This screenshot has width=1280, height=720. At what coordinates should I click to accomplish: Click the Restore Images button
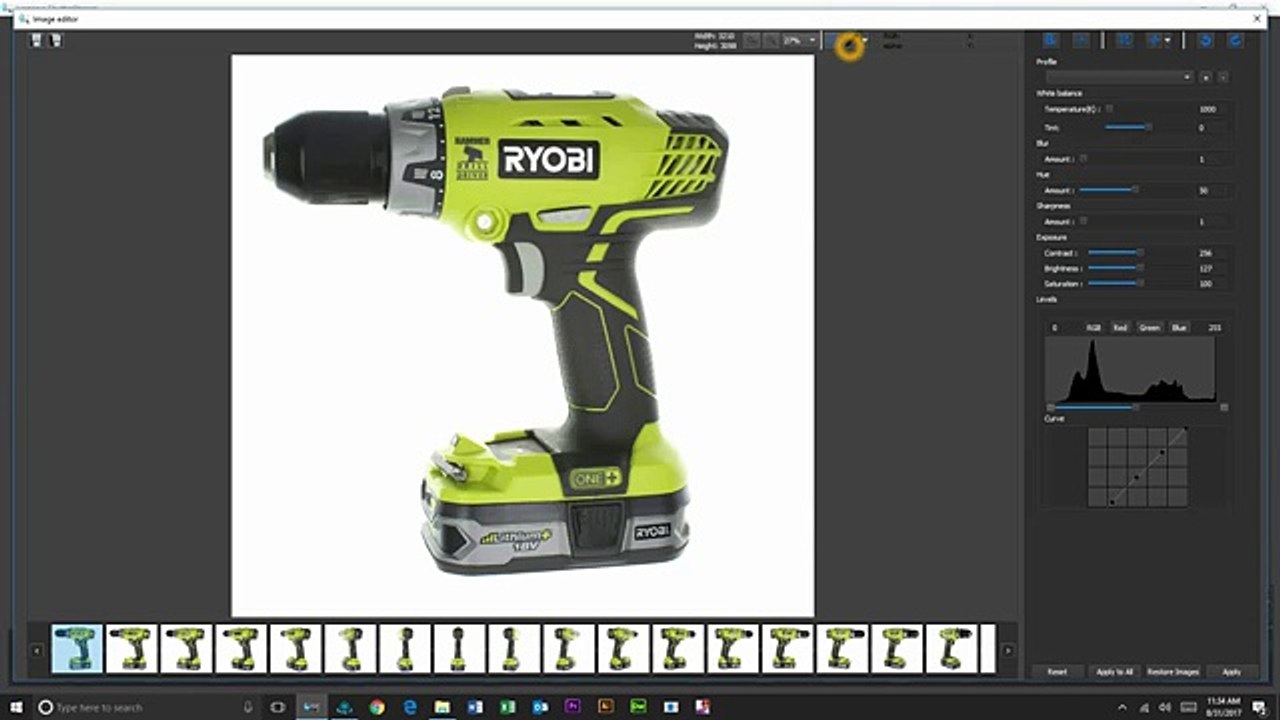1173,672
